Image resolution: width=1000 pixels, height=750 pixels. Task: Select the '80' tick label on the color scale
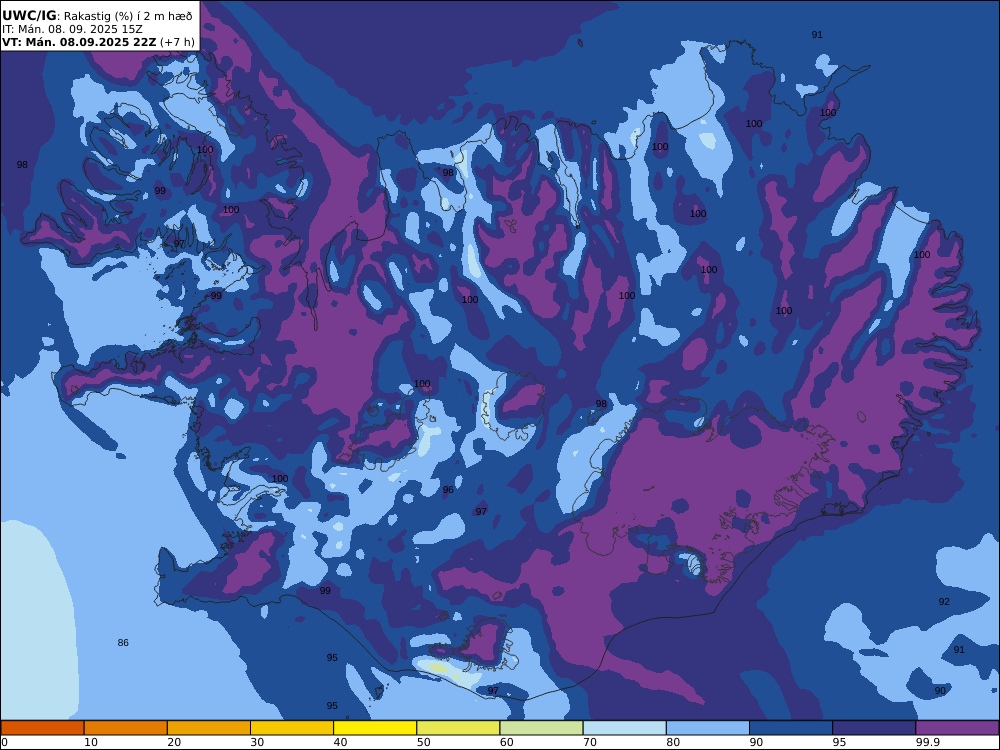click(x=673, y=742)
